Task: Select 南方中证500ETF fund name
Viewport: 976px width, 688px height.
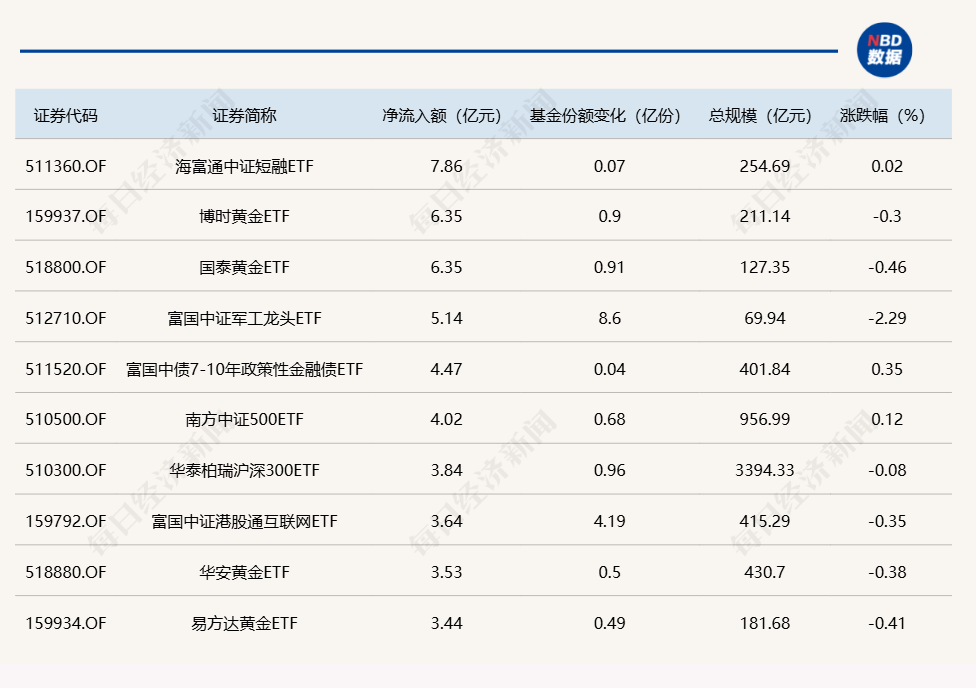Action: pyautogui.click(x=244, y=420)
